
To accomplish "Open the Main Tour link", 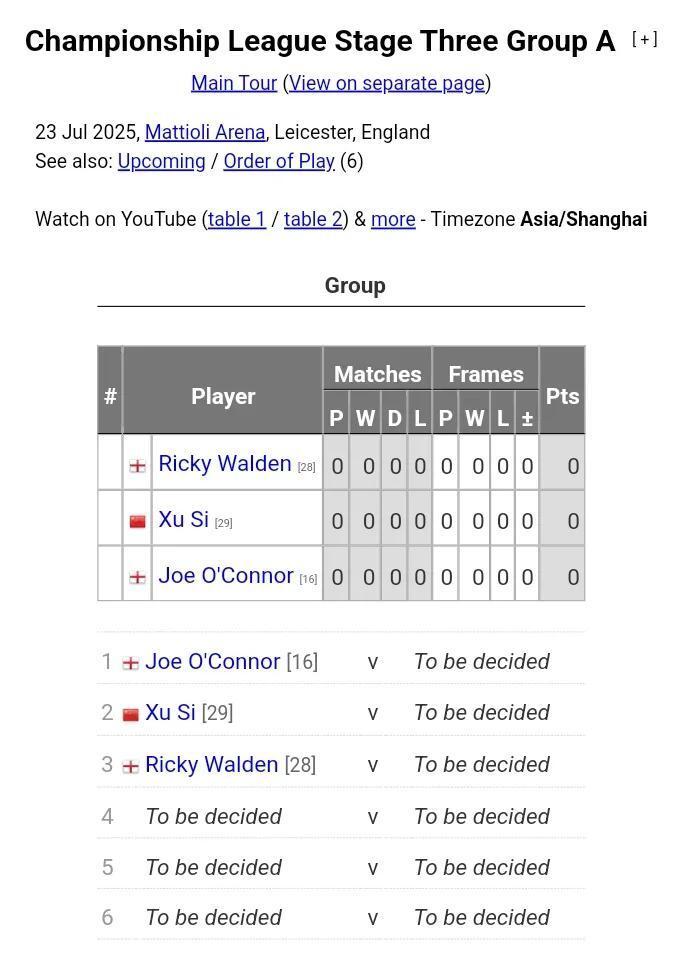I will pyautogui.click(x=234, y=83).
